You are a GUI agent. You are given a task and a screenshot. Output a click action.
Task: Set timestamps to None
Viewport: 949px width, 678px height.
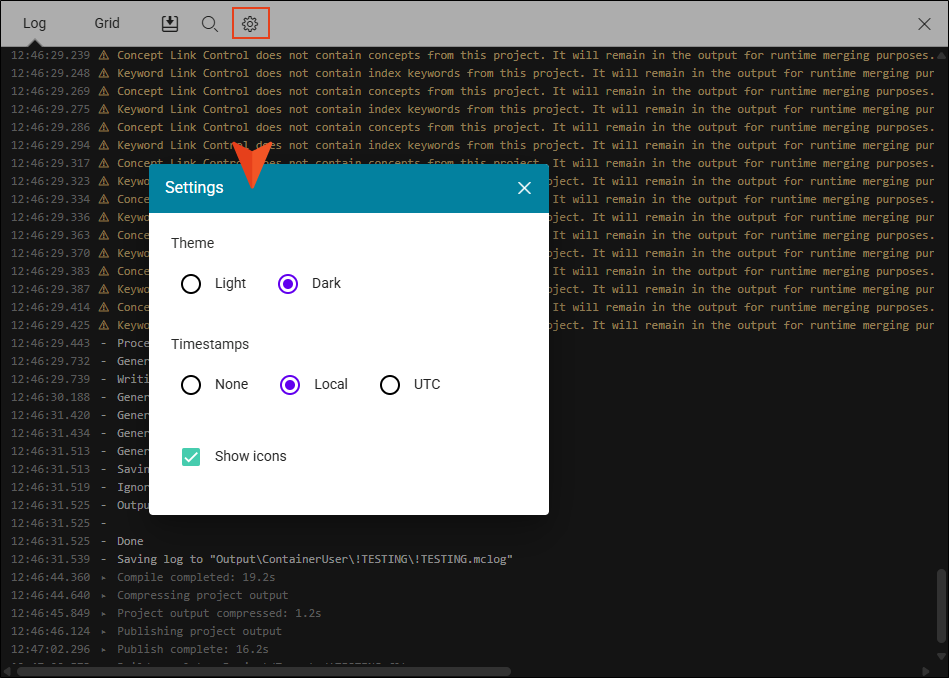click(x=191, y=384)
